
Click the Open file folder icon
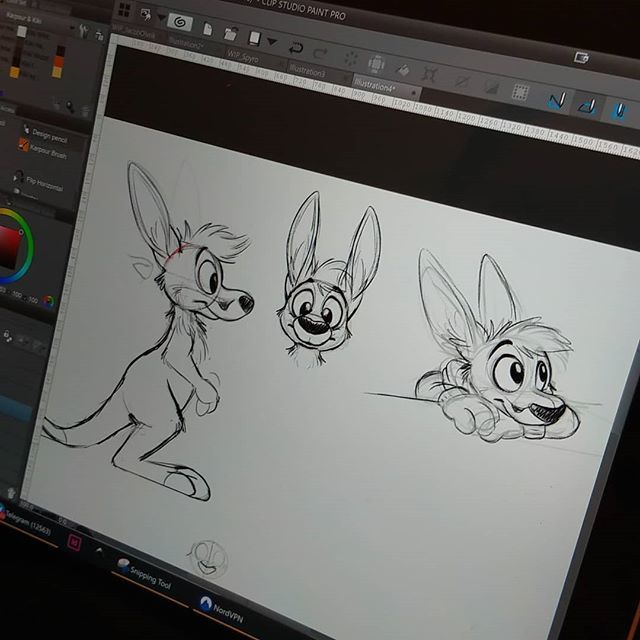230,34
